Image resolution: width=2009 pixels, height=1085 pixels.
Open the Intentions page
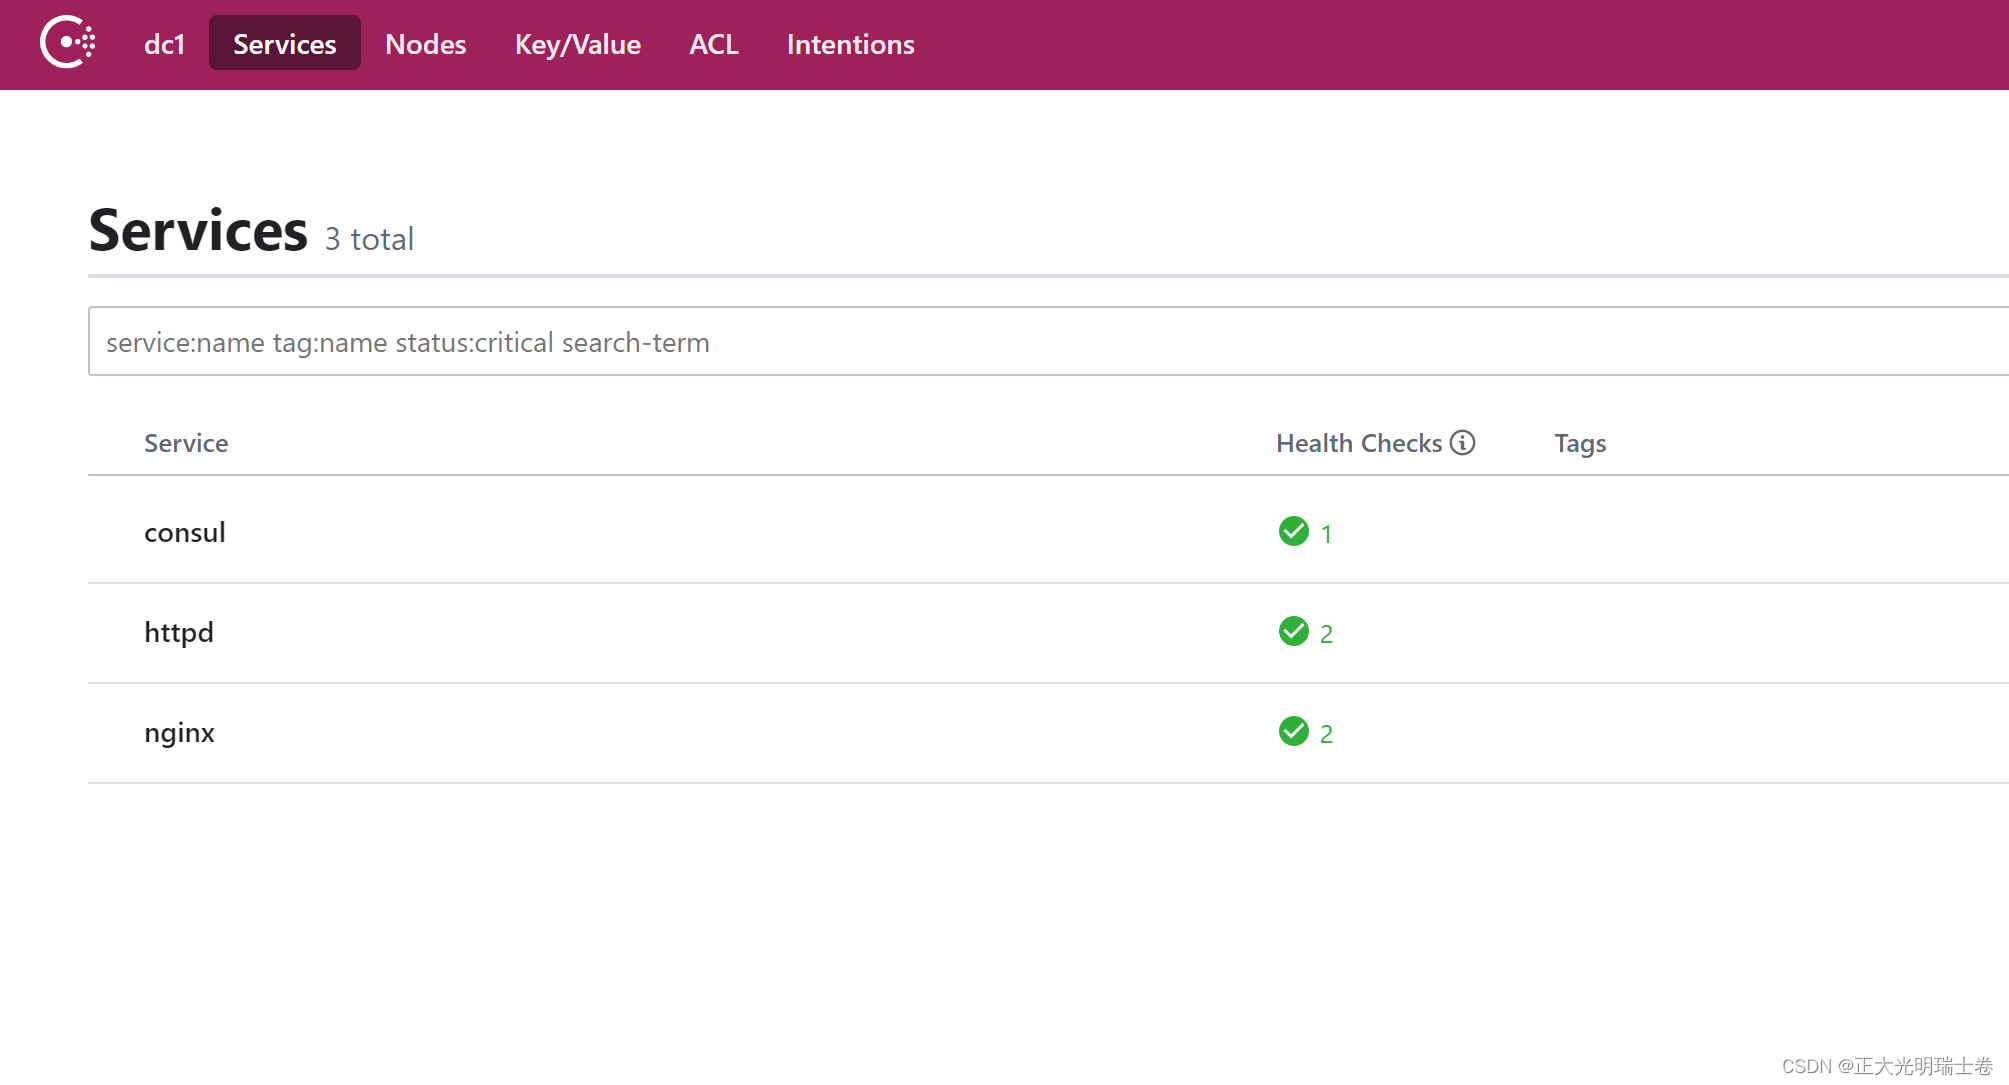tap(850, 44)
